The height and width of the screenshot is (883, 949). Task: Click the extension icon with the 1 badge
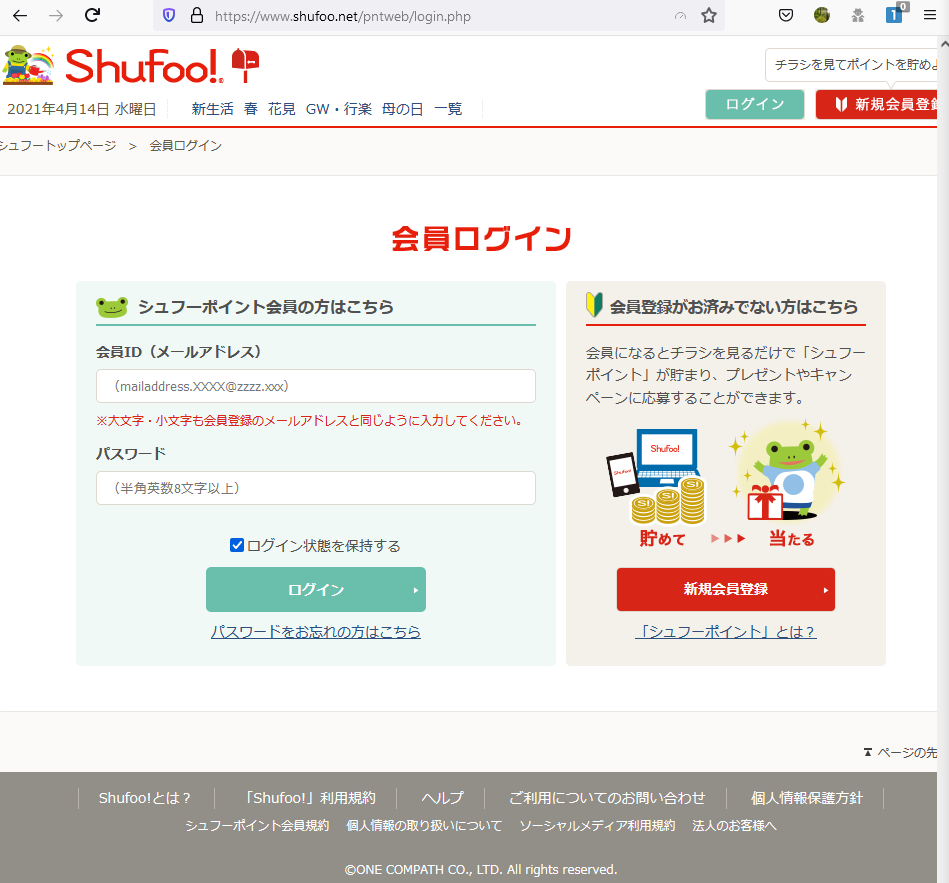pos(893,15)
